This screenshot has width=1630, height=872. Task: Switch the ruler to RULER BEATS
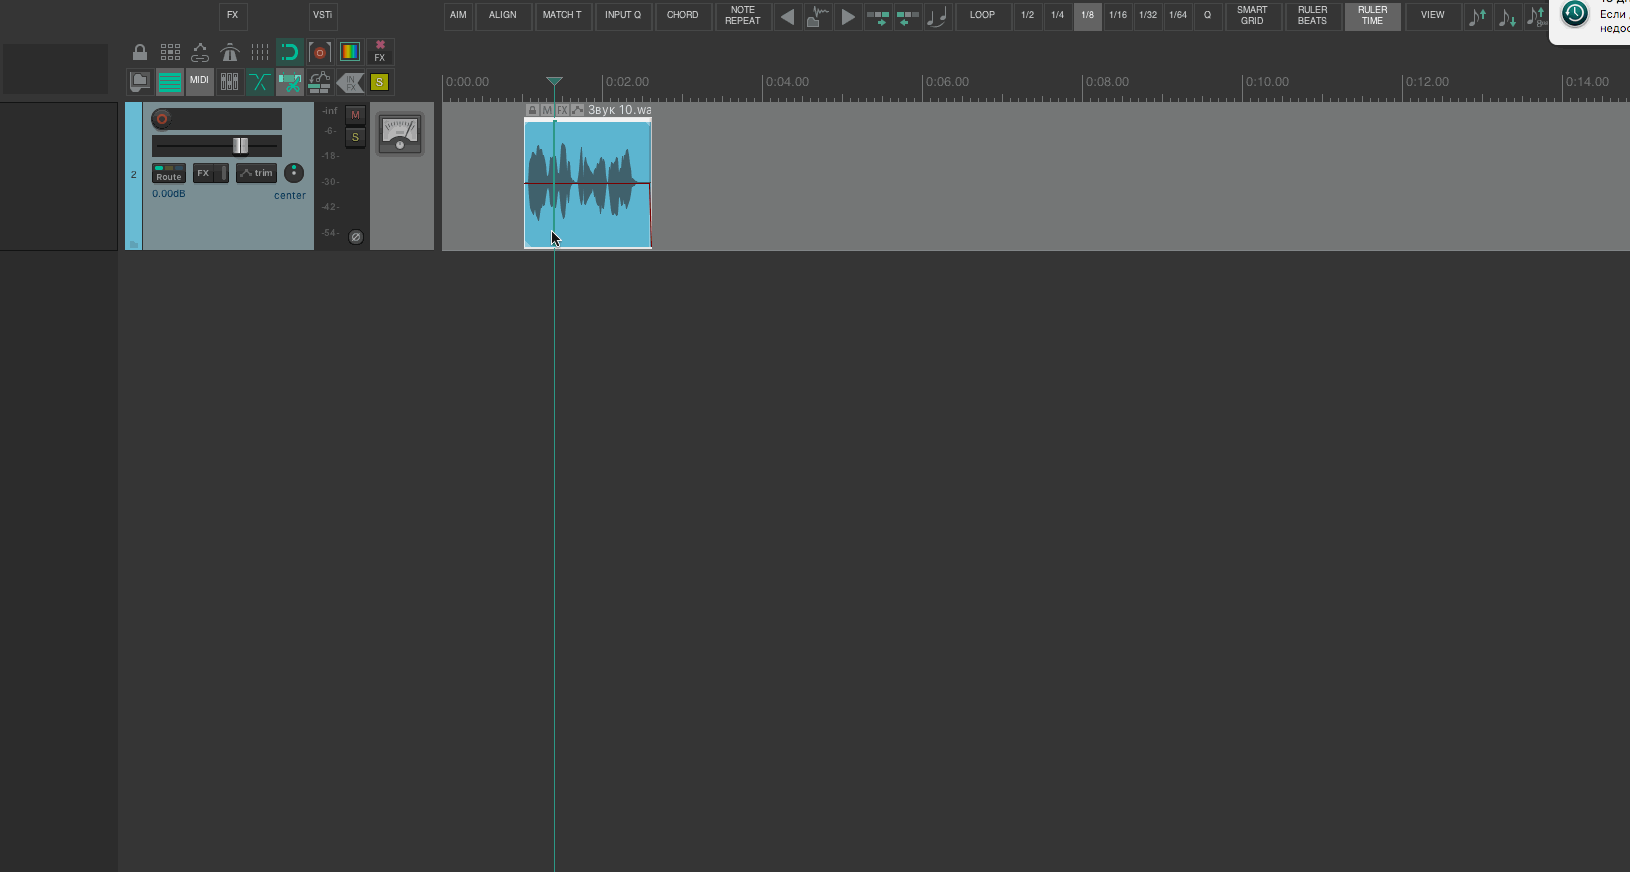click(x=1313, y=16)
